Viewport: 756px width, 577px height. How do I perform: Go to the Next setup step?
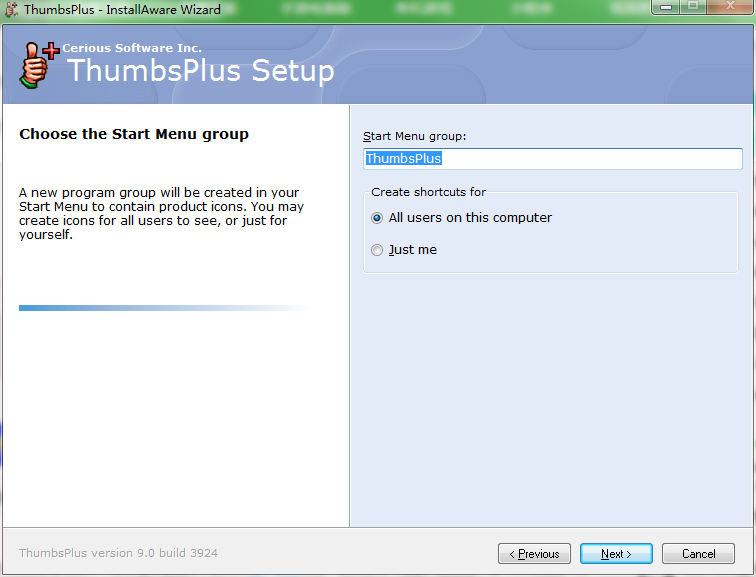pyautogui.click(x=616, y=553)
